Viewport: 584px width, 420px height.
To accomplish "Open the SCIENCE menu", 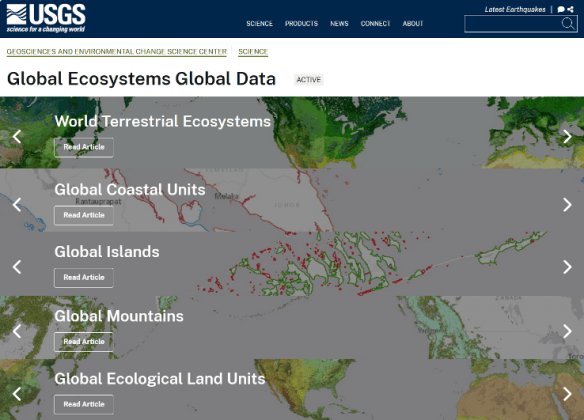I will click(259, 23).
